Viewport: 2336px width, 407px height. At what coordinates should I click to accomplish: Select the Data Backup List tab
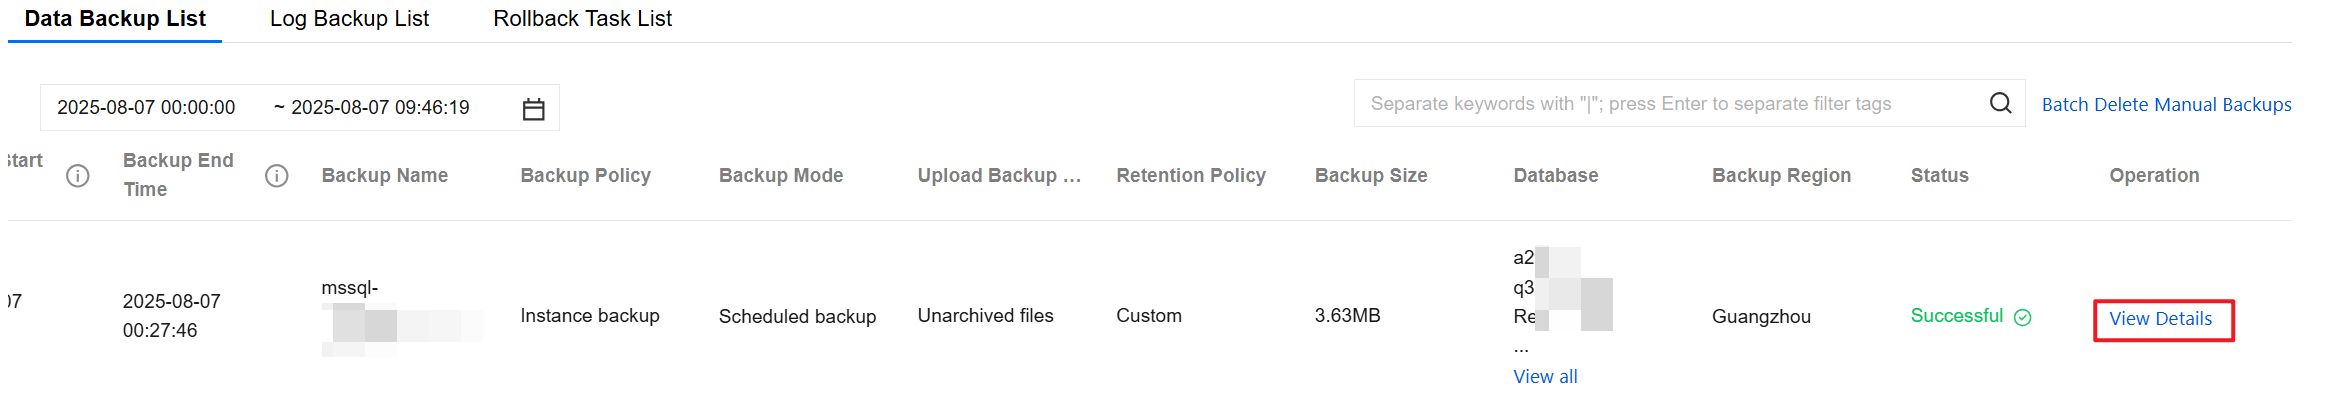115,19
